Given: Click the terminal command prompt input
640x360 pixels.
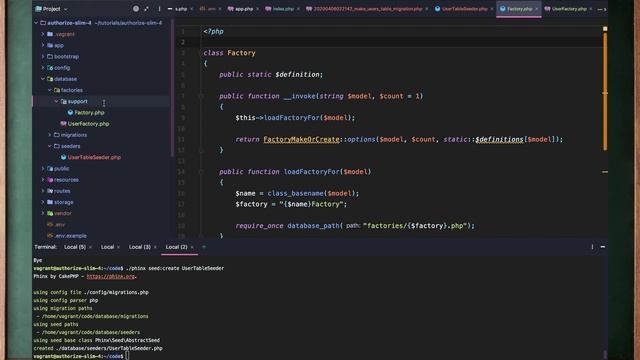Looking at the screenshot, I should 127,356.
